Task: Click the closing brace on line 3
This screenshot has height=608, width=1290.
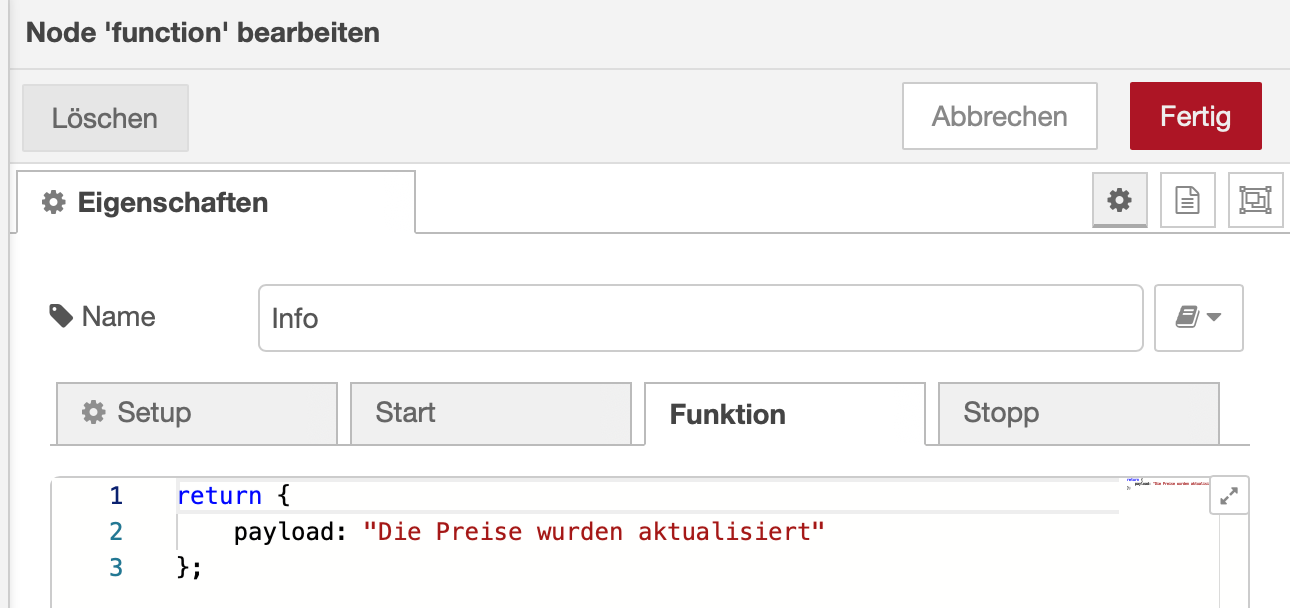Action: point(187,568)
